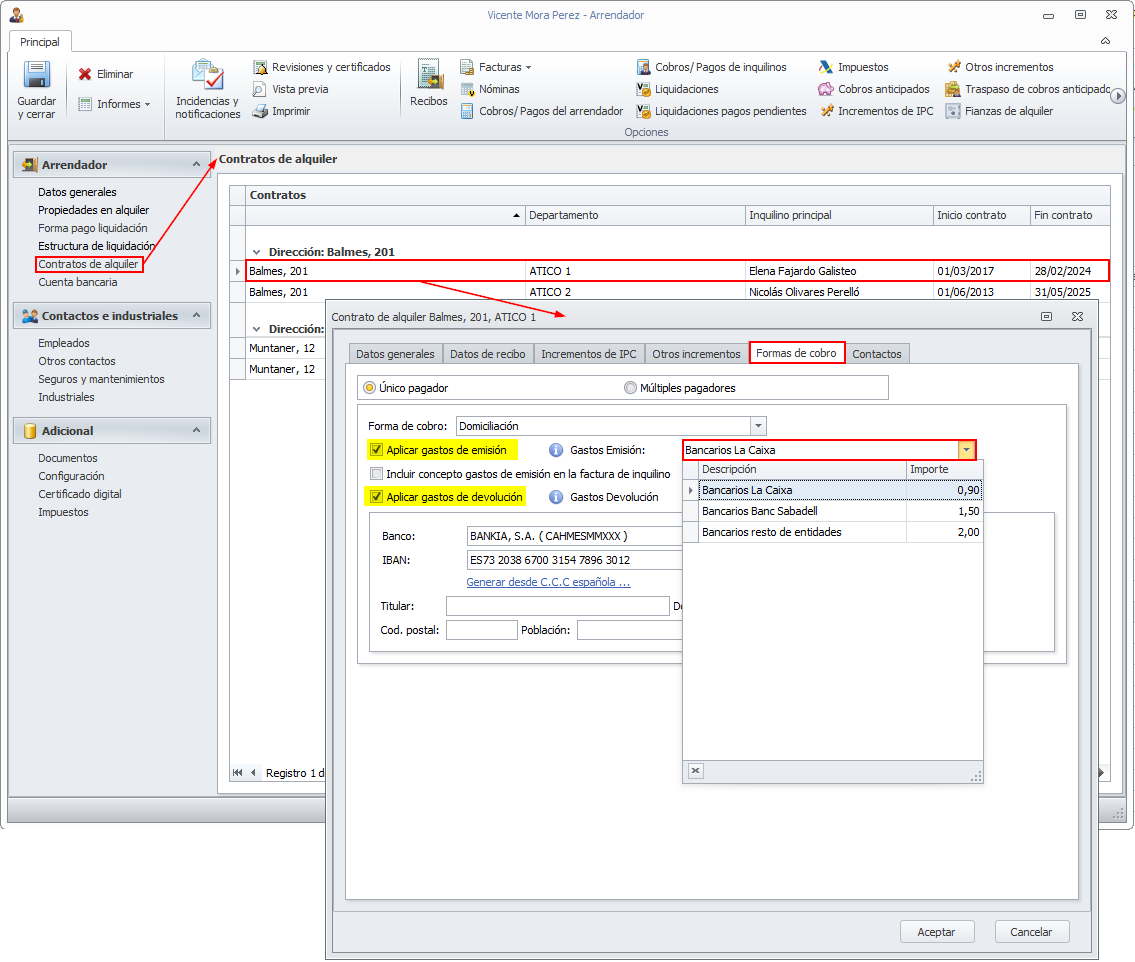Collapse the Adicional sidebar group
This screenshot has height=962, width=1135.
196,431
